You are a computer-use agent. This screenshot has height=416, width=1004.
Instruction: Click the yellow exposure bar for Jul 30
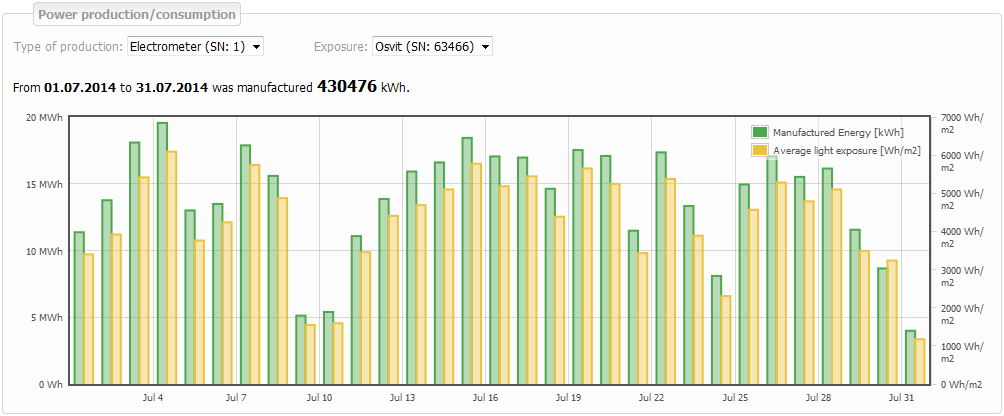pyautogui.click(x=892, y=322)
